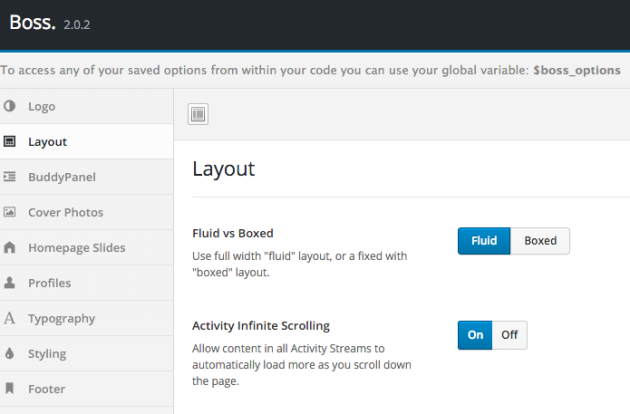Open the Footer settings tab
The width and height of the screenshot is (630, 414).
[x=86, y=389]
